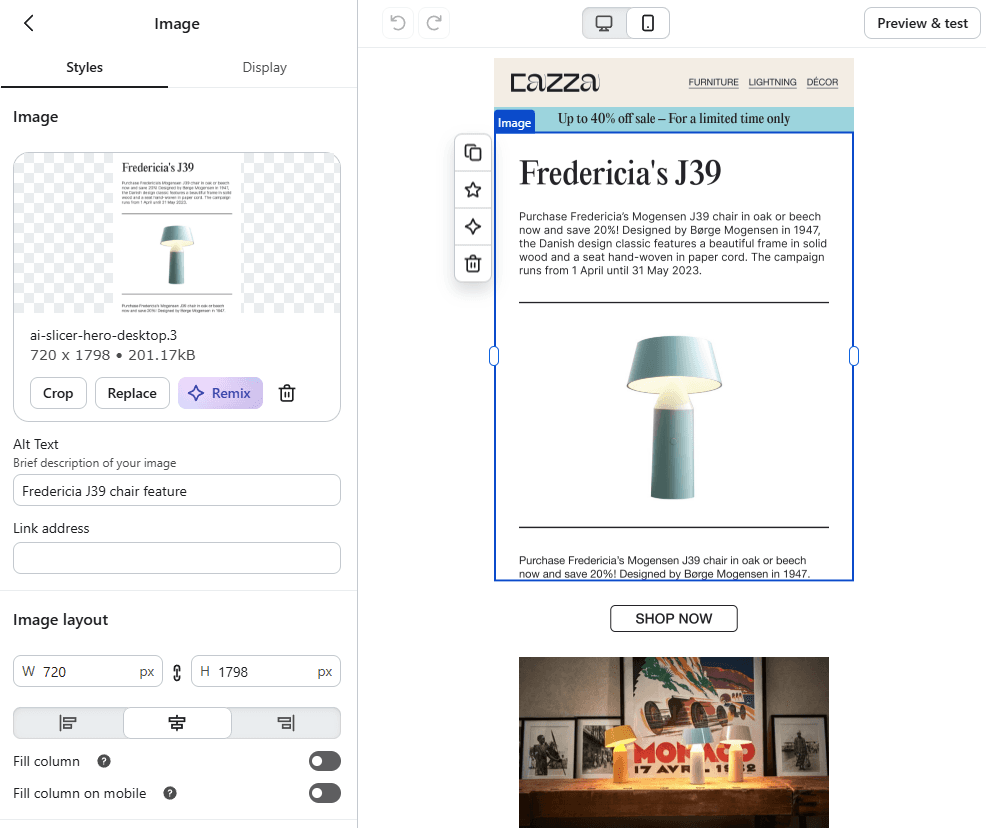986x828 pixels.
Task: Click the LIGHTNING nav link
Action: point(772,82)
